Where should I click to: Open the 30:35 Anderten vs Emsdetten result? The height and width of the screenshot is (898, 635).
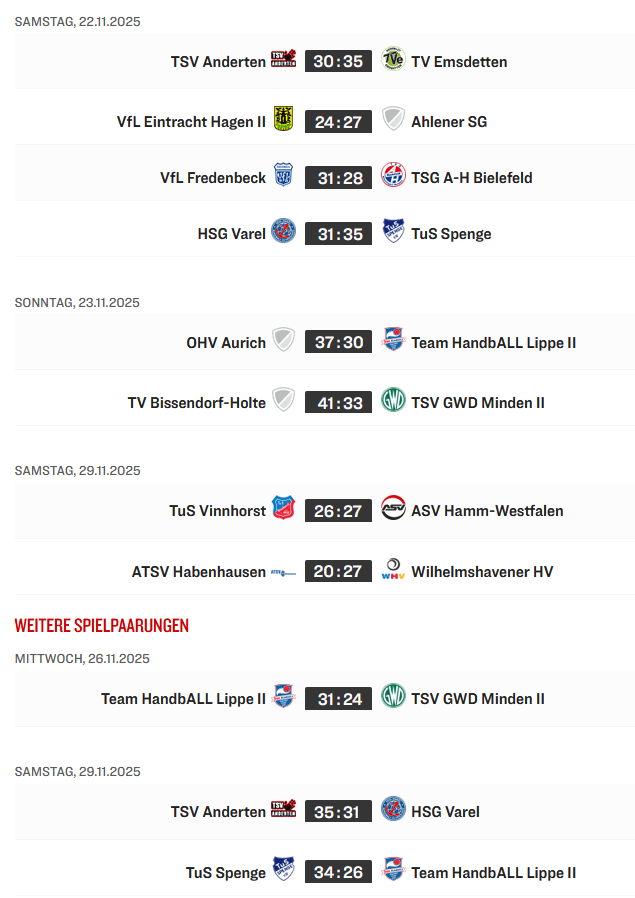coord(338,61)
